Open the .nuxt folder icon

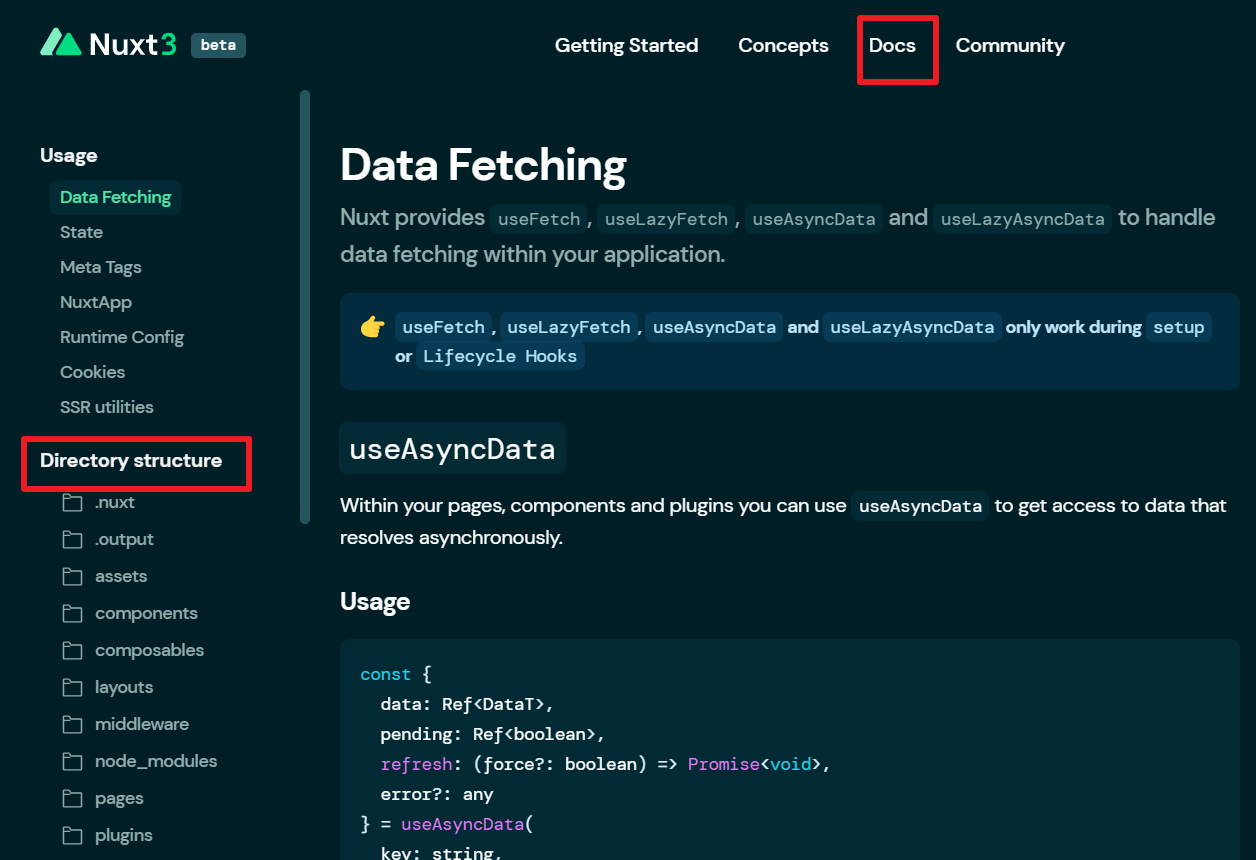point(72,502)
